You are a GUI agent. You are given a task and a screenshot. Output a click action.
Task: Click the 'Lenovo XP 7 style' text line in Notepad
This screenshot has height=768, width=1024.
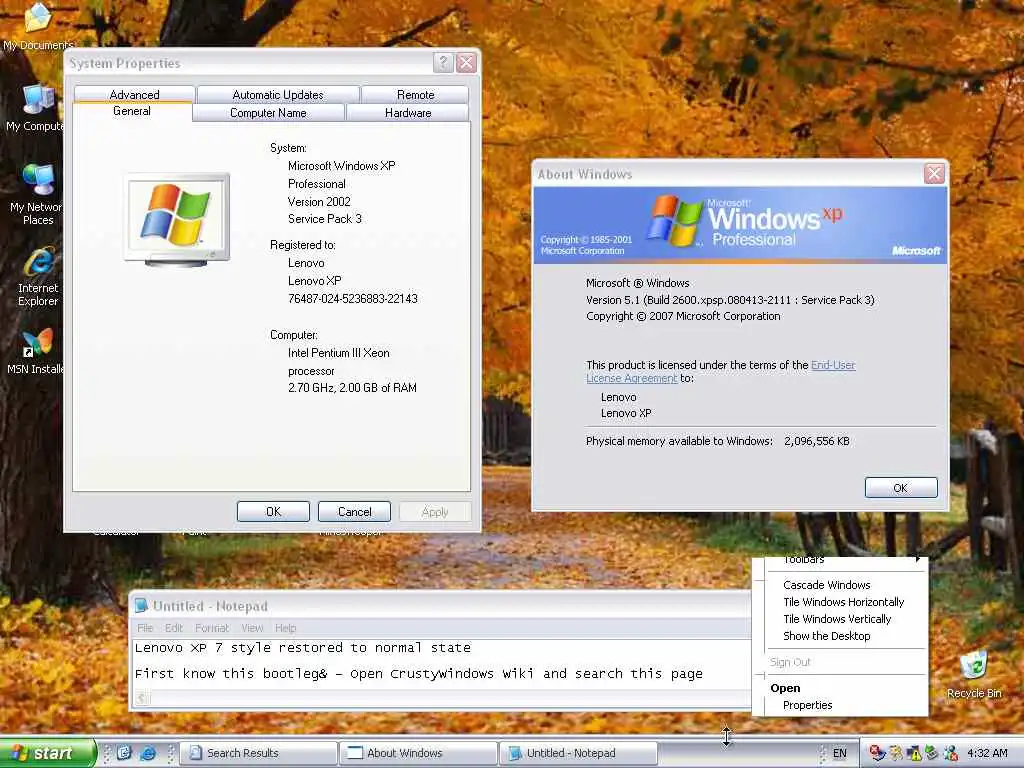(302, 648)
